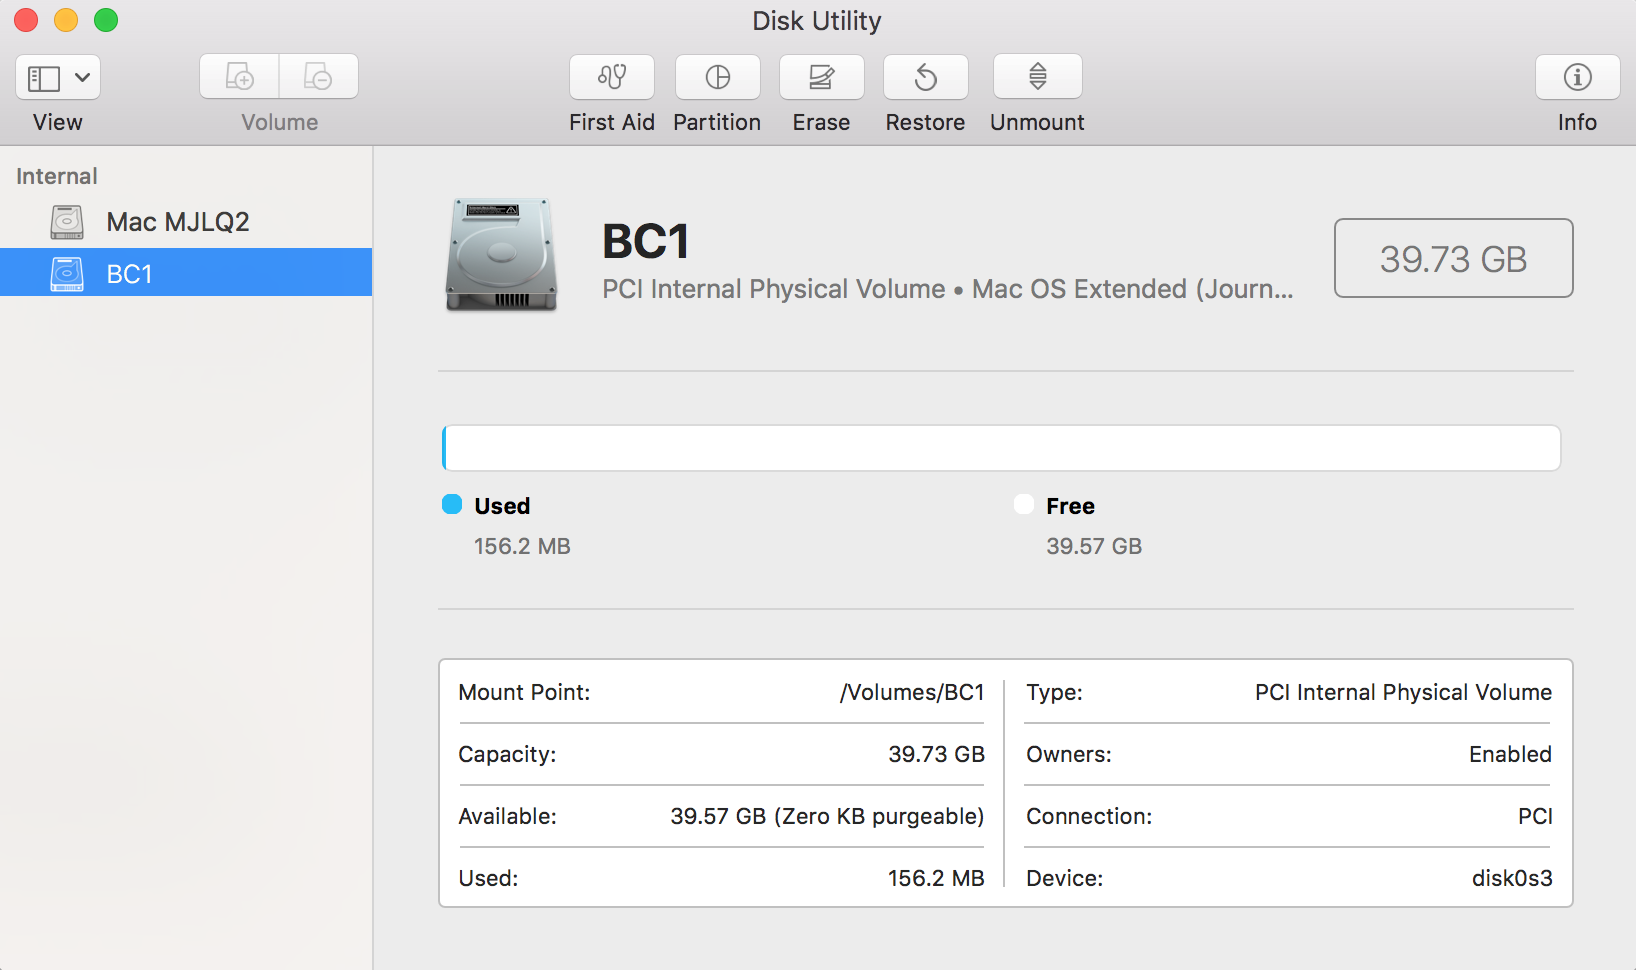Open the View sidebar options dropdown
The height and width of the screenshot is (970, 1636).
(x=58, y=77)
